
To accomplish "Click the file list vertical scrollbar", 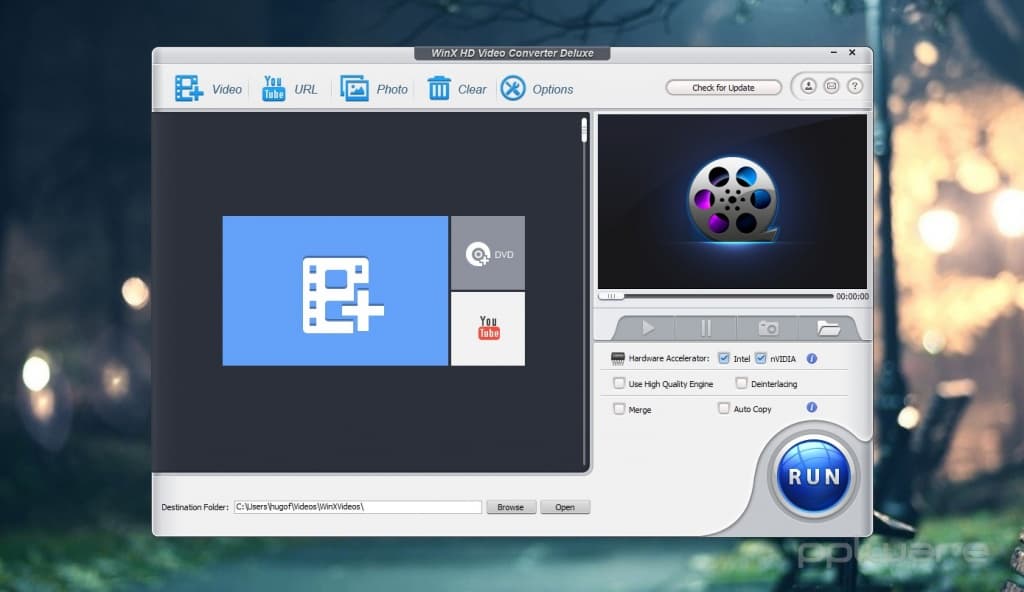I will point(584,291).
